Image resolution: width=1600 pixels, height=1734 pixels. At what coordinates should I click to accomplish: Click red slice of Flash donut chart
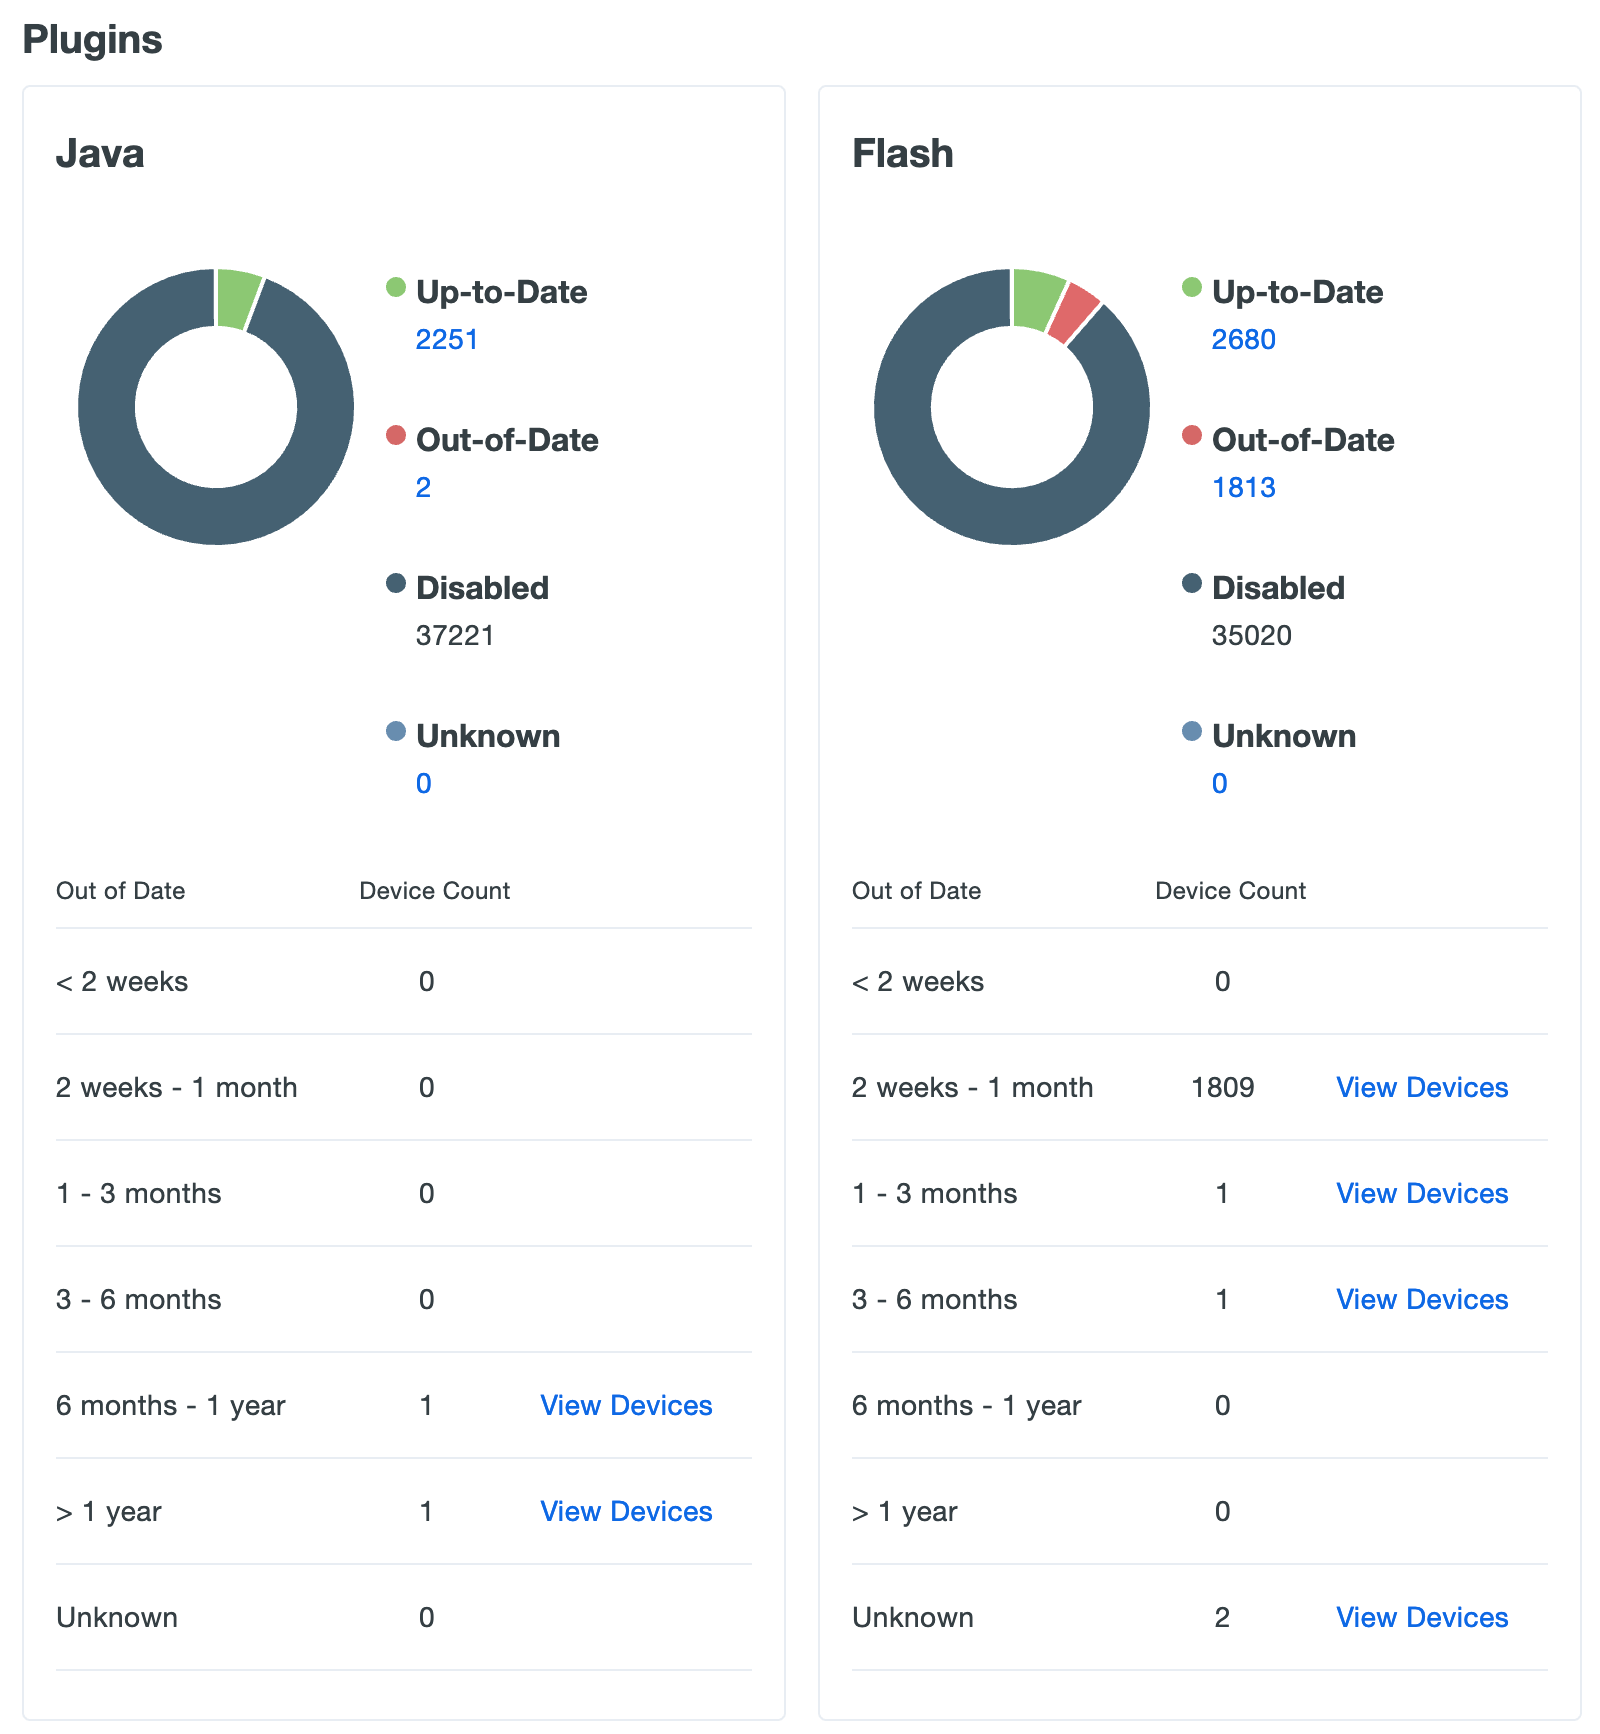point(1073,312)
